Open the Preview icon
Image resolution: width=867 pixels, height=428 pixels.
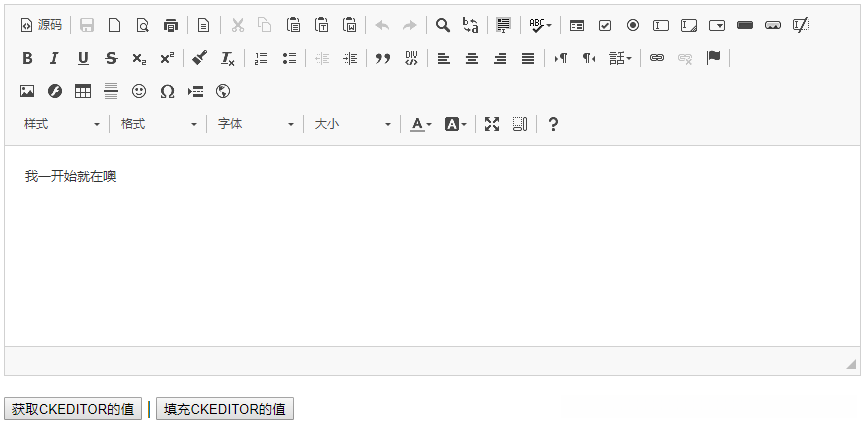coord(143,25)
